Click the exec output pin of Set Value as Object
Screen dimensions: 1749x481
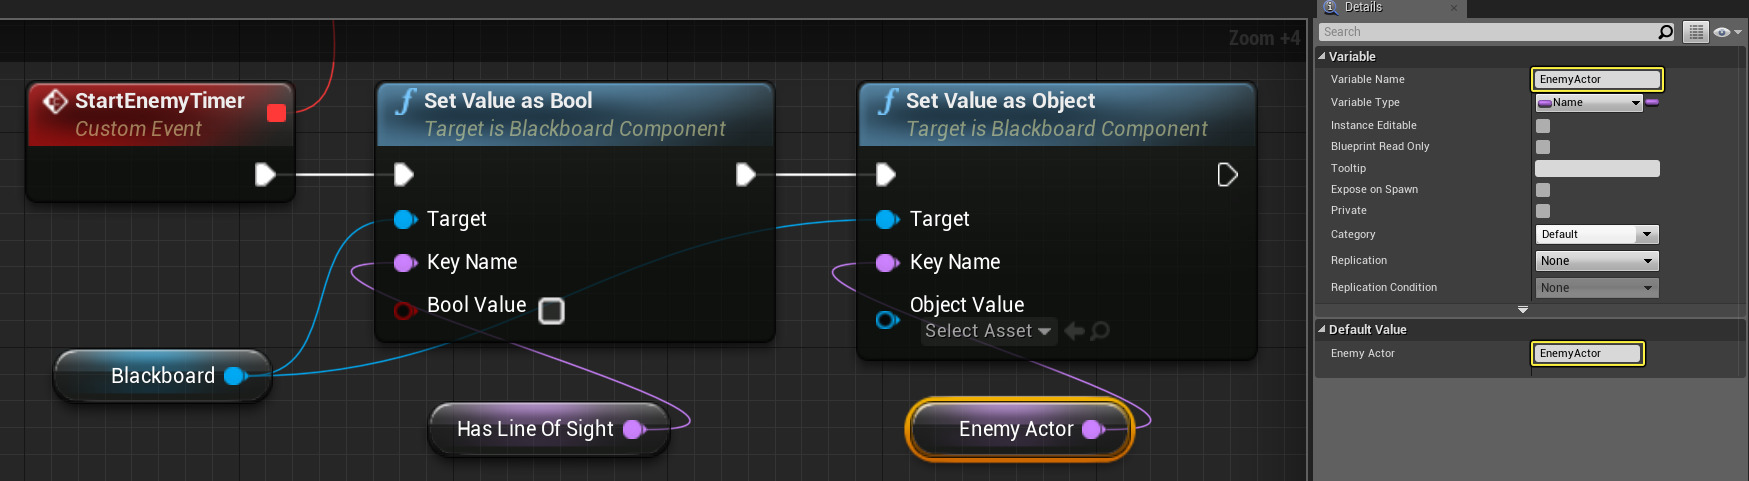click(1227, 175)
